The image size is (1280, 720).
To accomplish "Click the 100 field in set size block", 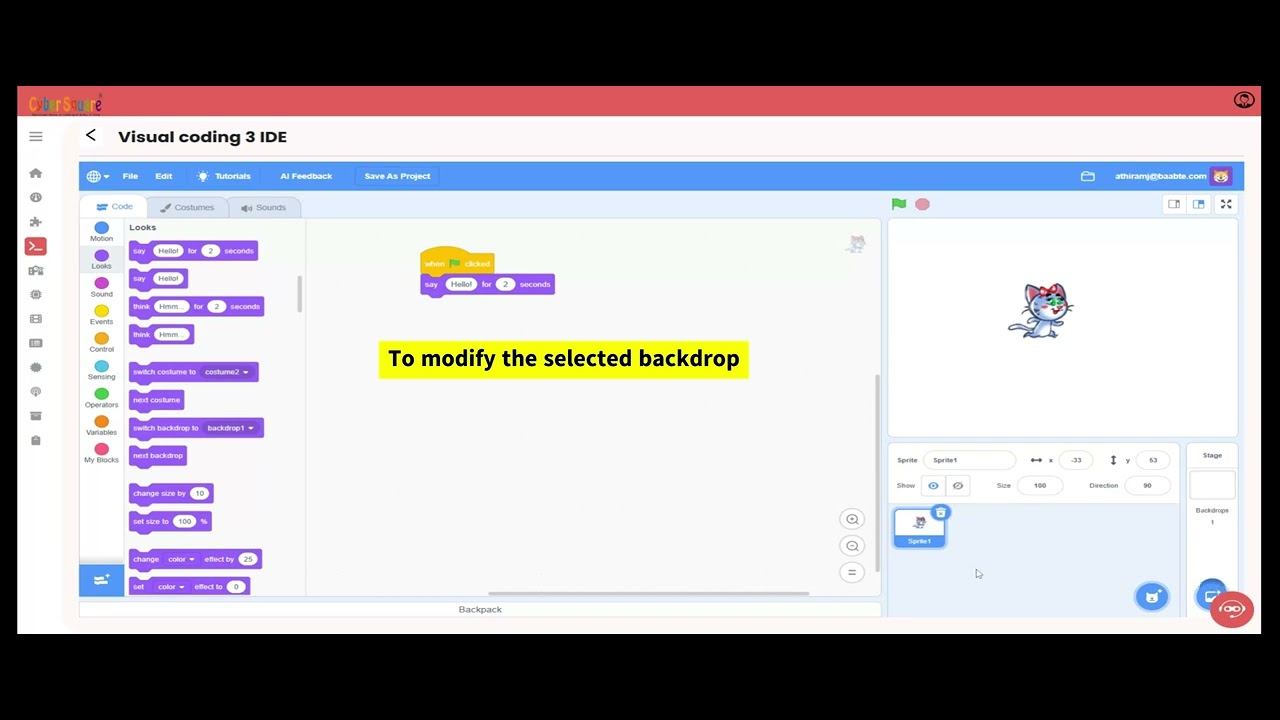I will tap(184, 521).
